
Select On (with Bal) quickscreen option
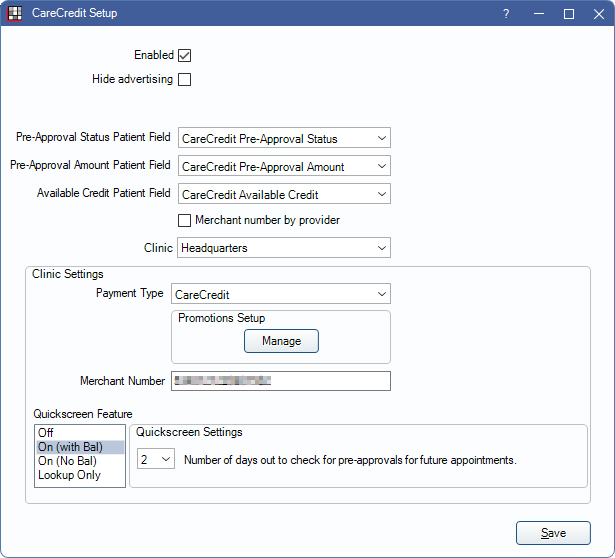[x=80, y=447]
